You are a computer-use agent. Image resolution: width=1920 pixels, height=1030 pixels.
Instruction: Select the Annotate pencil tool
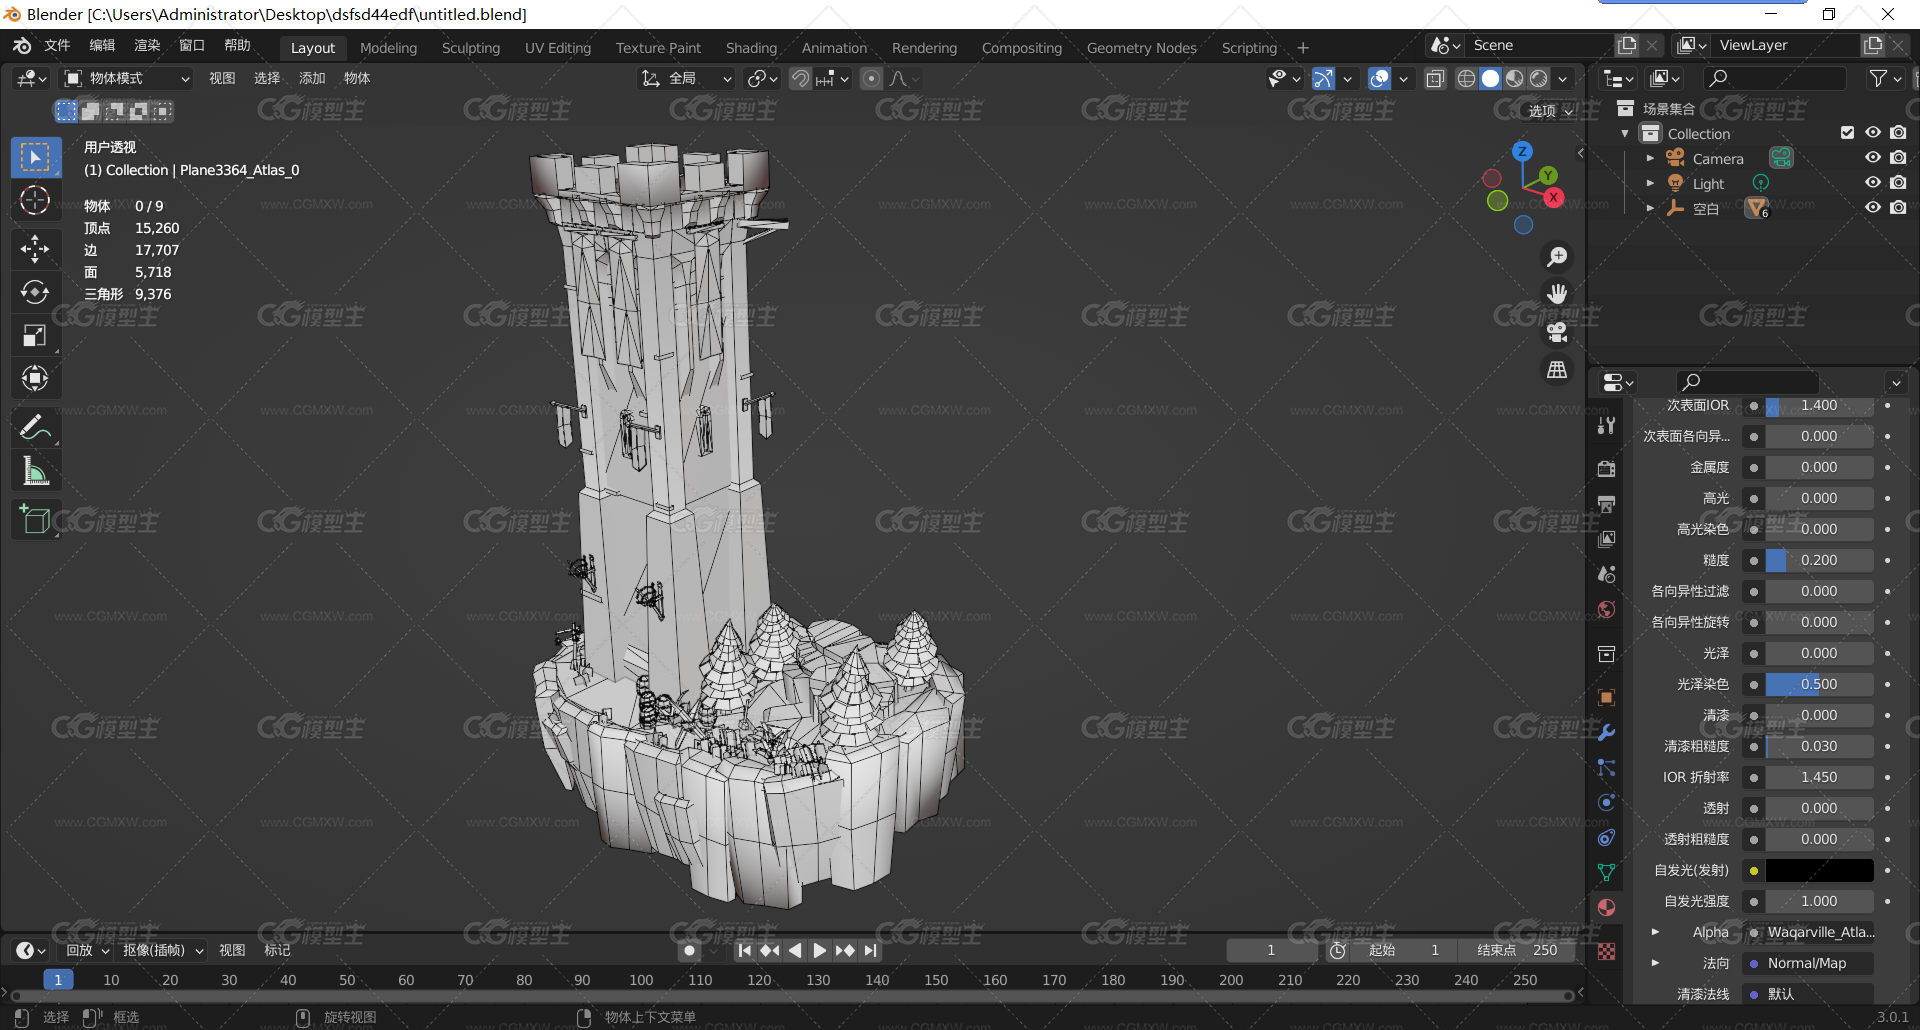(35, 427)
